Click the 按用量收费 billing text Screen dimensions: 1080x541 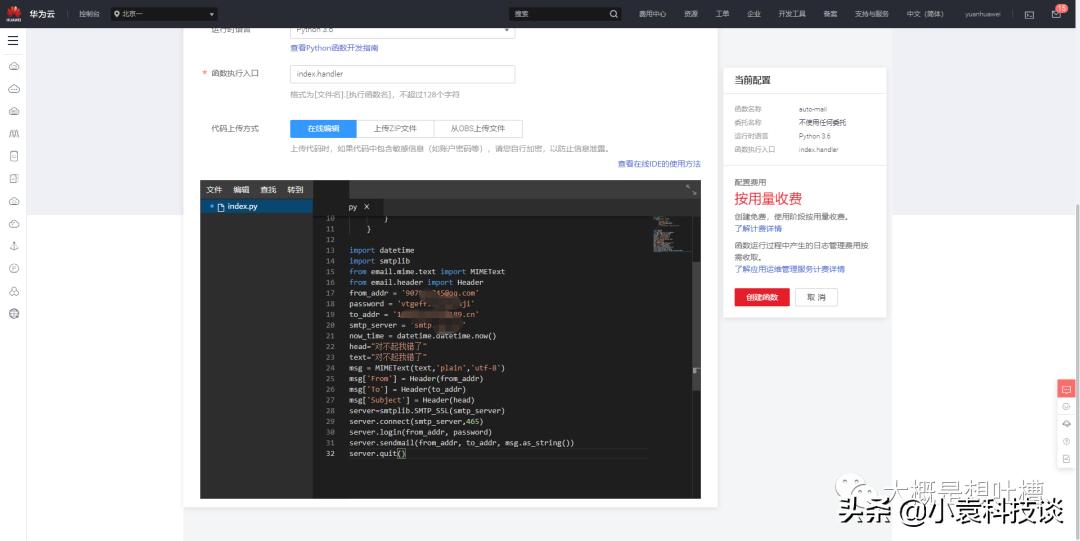[x=768, y=199]
